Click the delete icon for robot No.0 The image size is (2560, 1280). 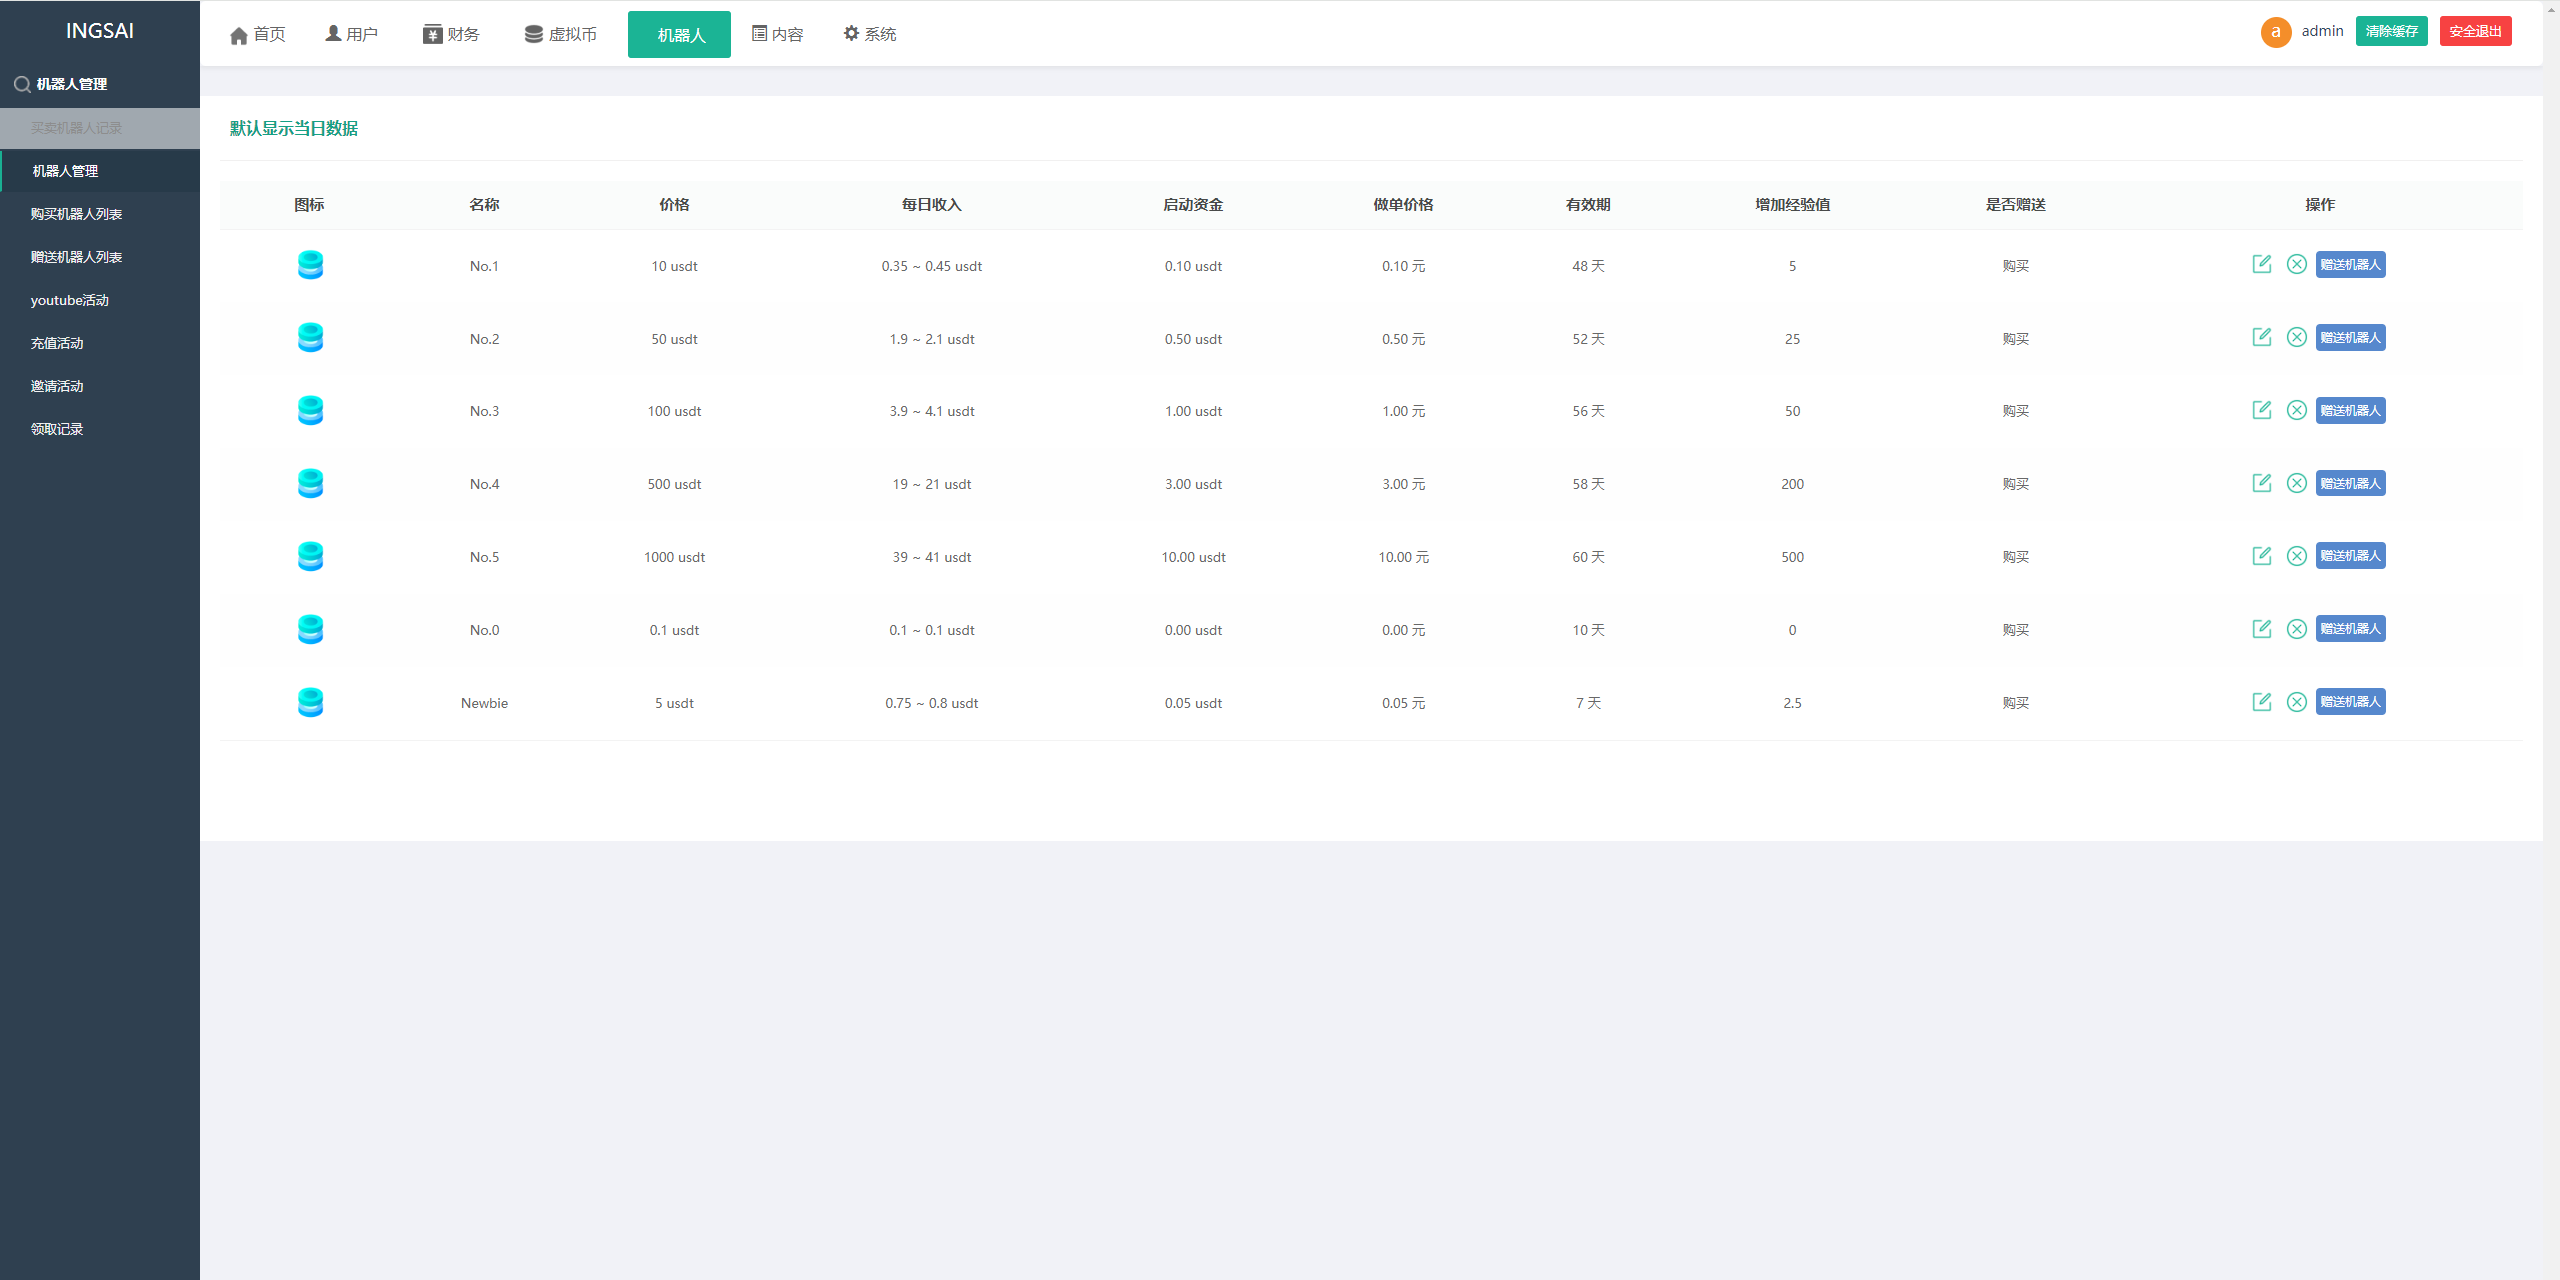2296,629
